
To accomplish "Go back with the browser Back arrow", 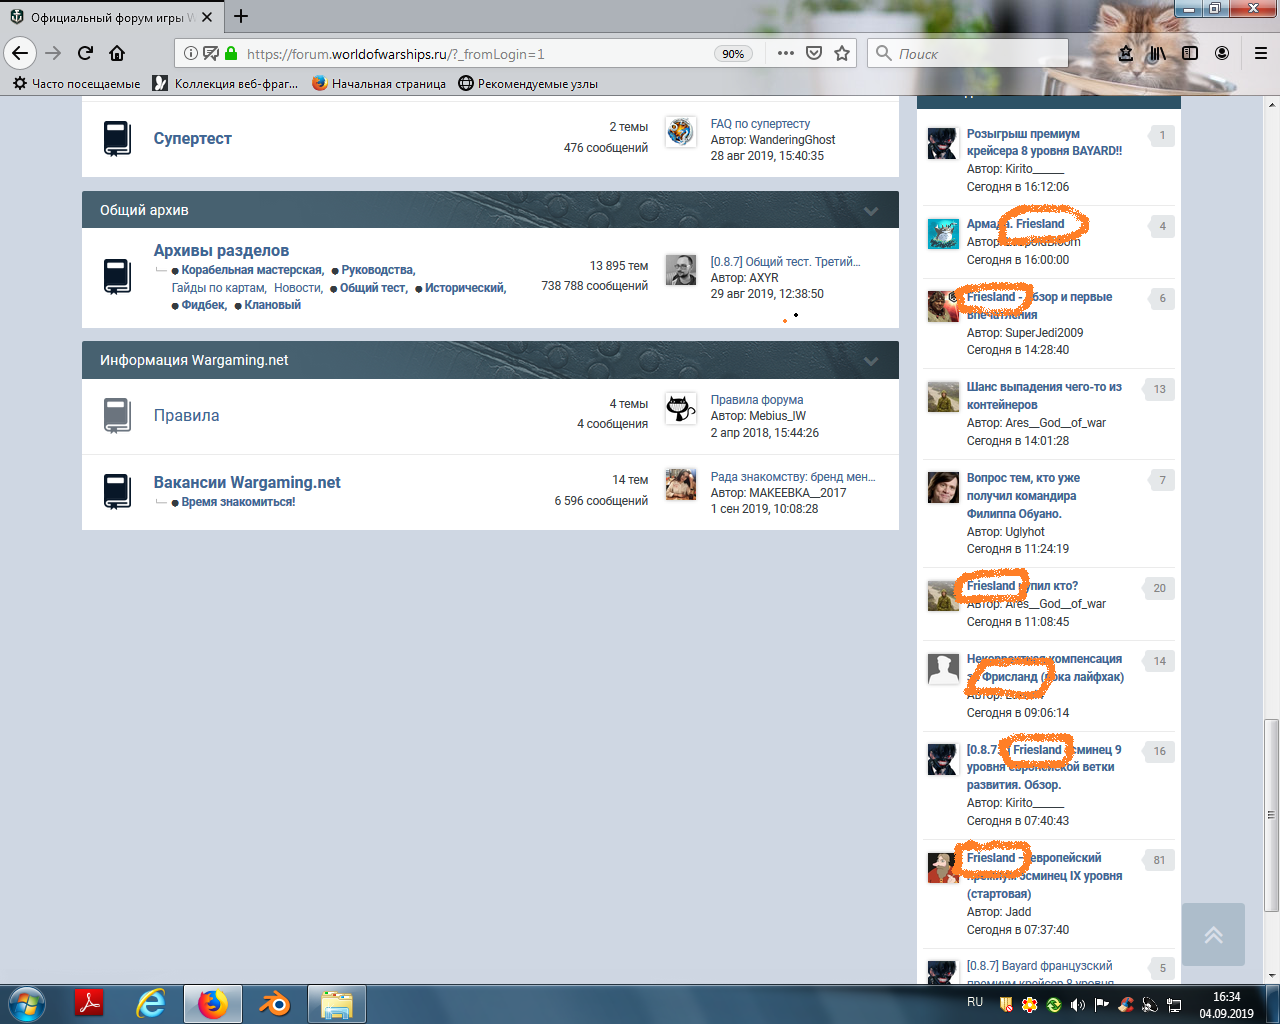I will (20, 53).
